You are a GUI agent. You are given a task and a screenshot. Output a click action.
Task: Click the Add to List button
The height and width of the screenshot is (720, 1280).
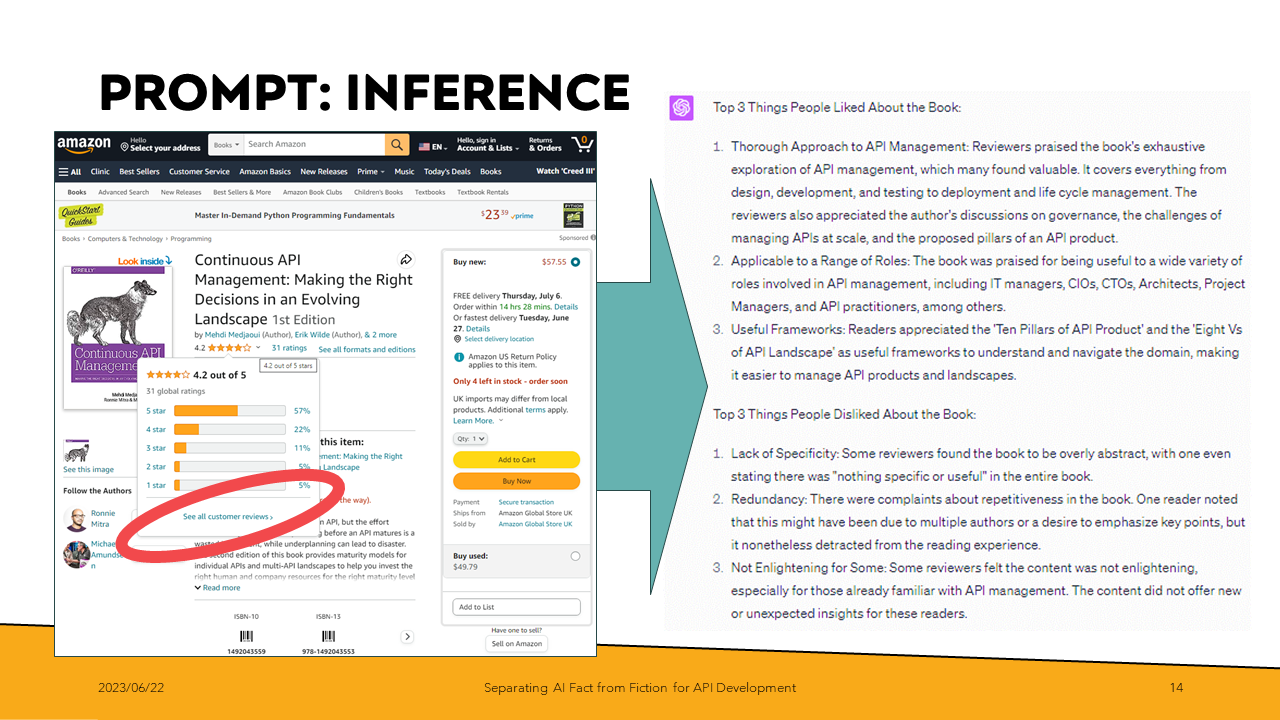pos(516,607)
